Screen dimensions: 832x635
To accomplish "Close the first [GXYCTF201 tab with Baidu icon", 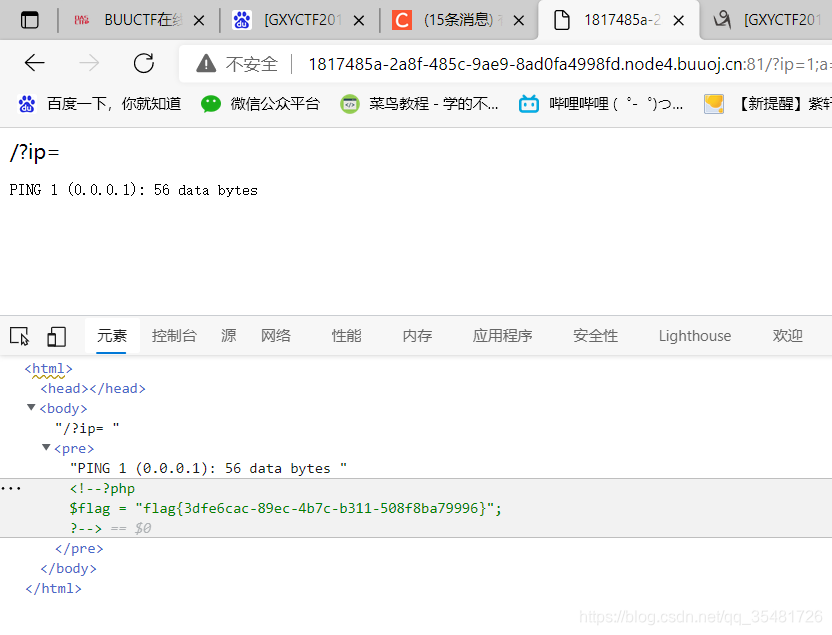I will [359, 21].
